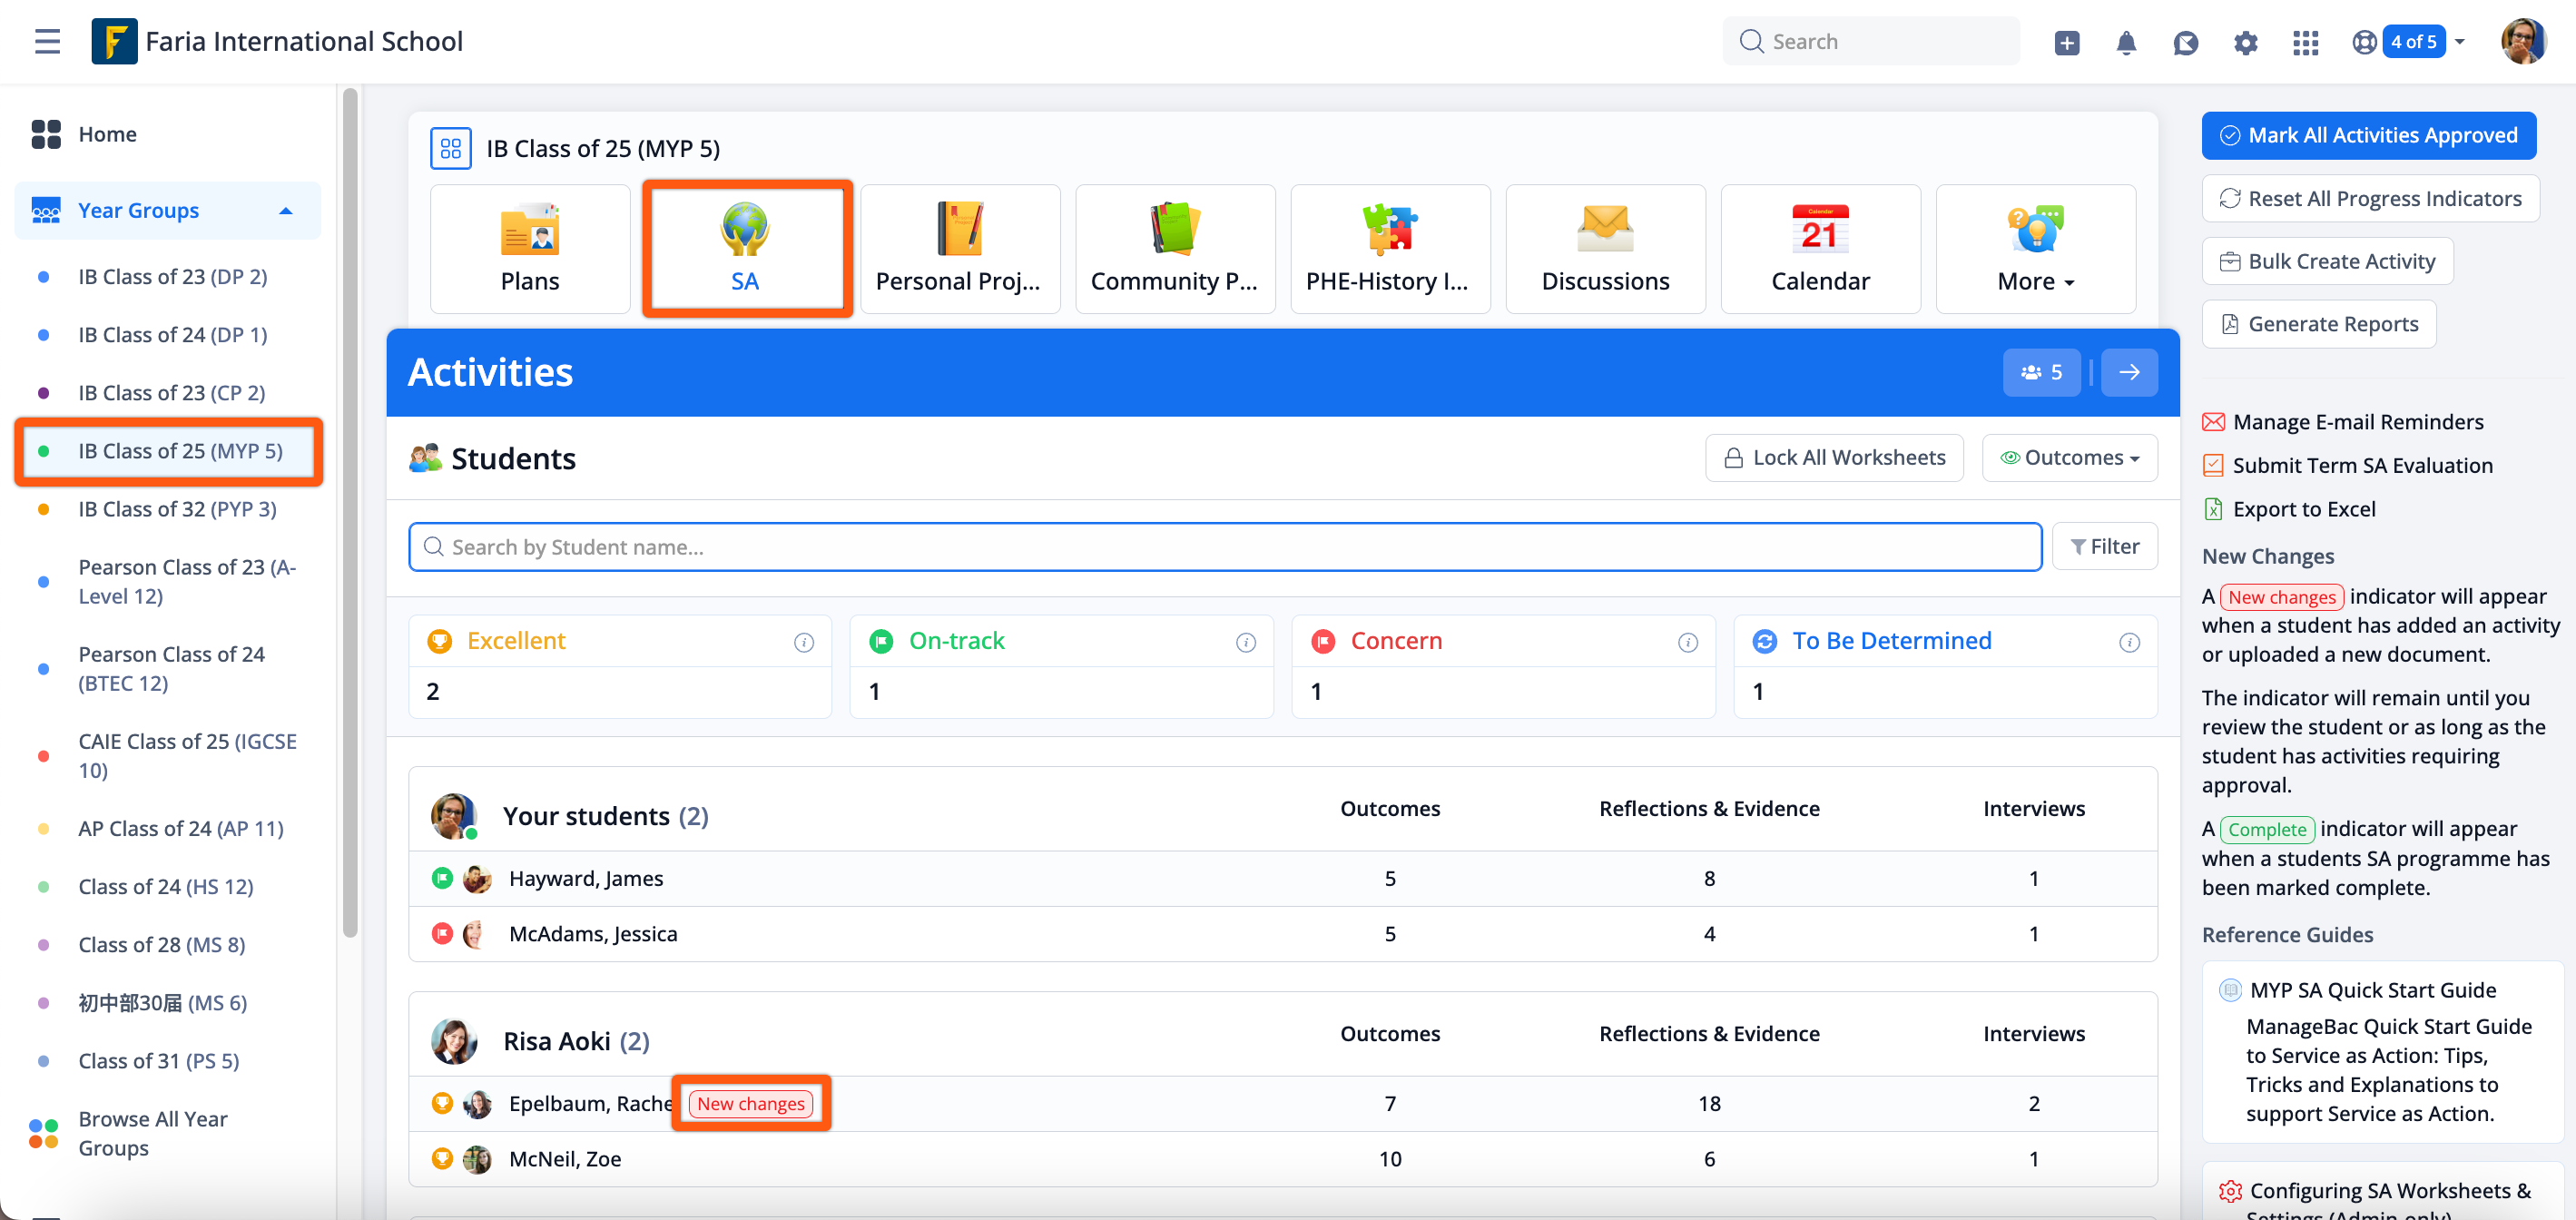Screen dimensions: 2576x1220
Task: Open Class of 31 (PS 5)
Action: click(x=158, y=1060)
